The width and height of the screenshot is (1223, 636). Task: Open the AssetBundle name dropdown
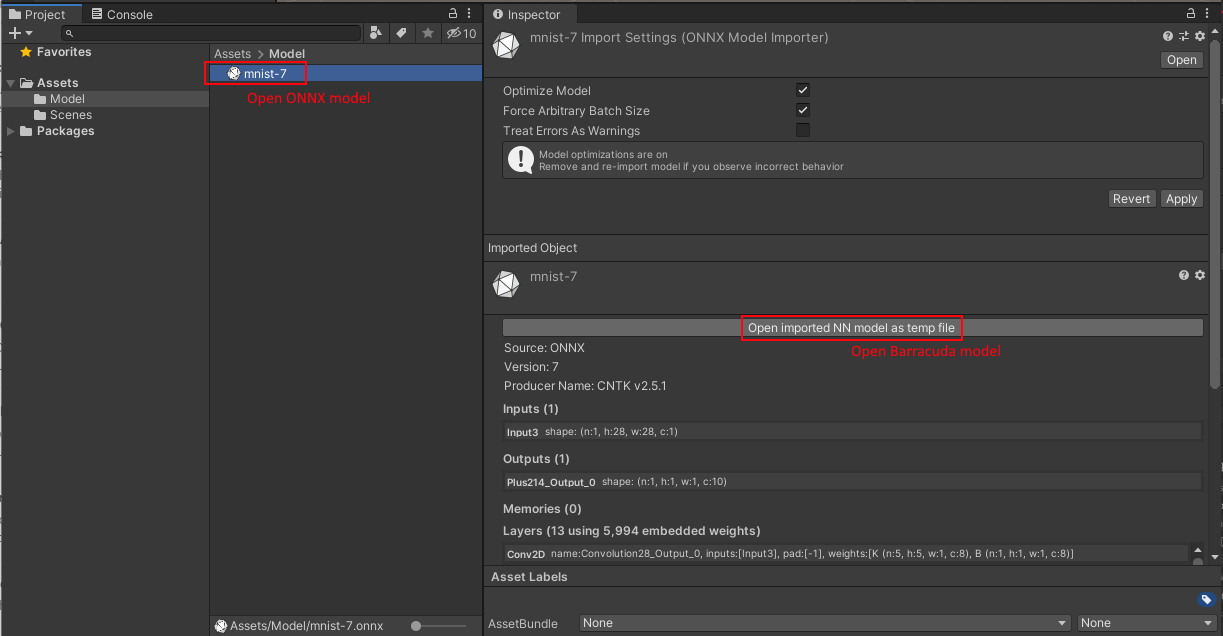824,623
